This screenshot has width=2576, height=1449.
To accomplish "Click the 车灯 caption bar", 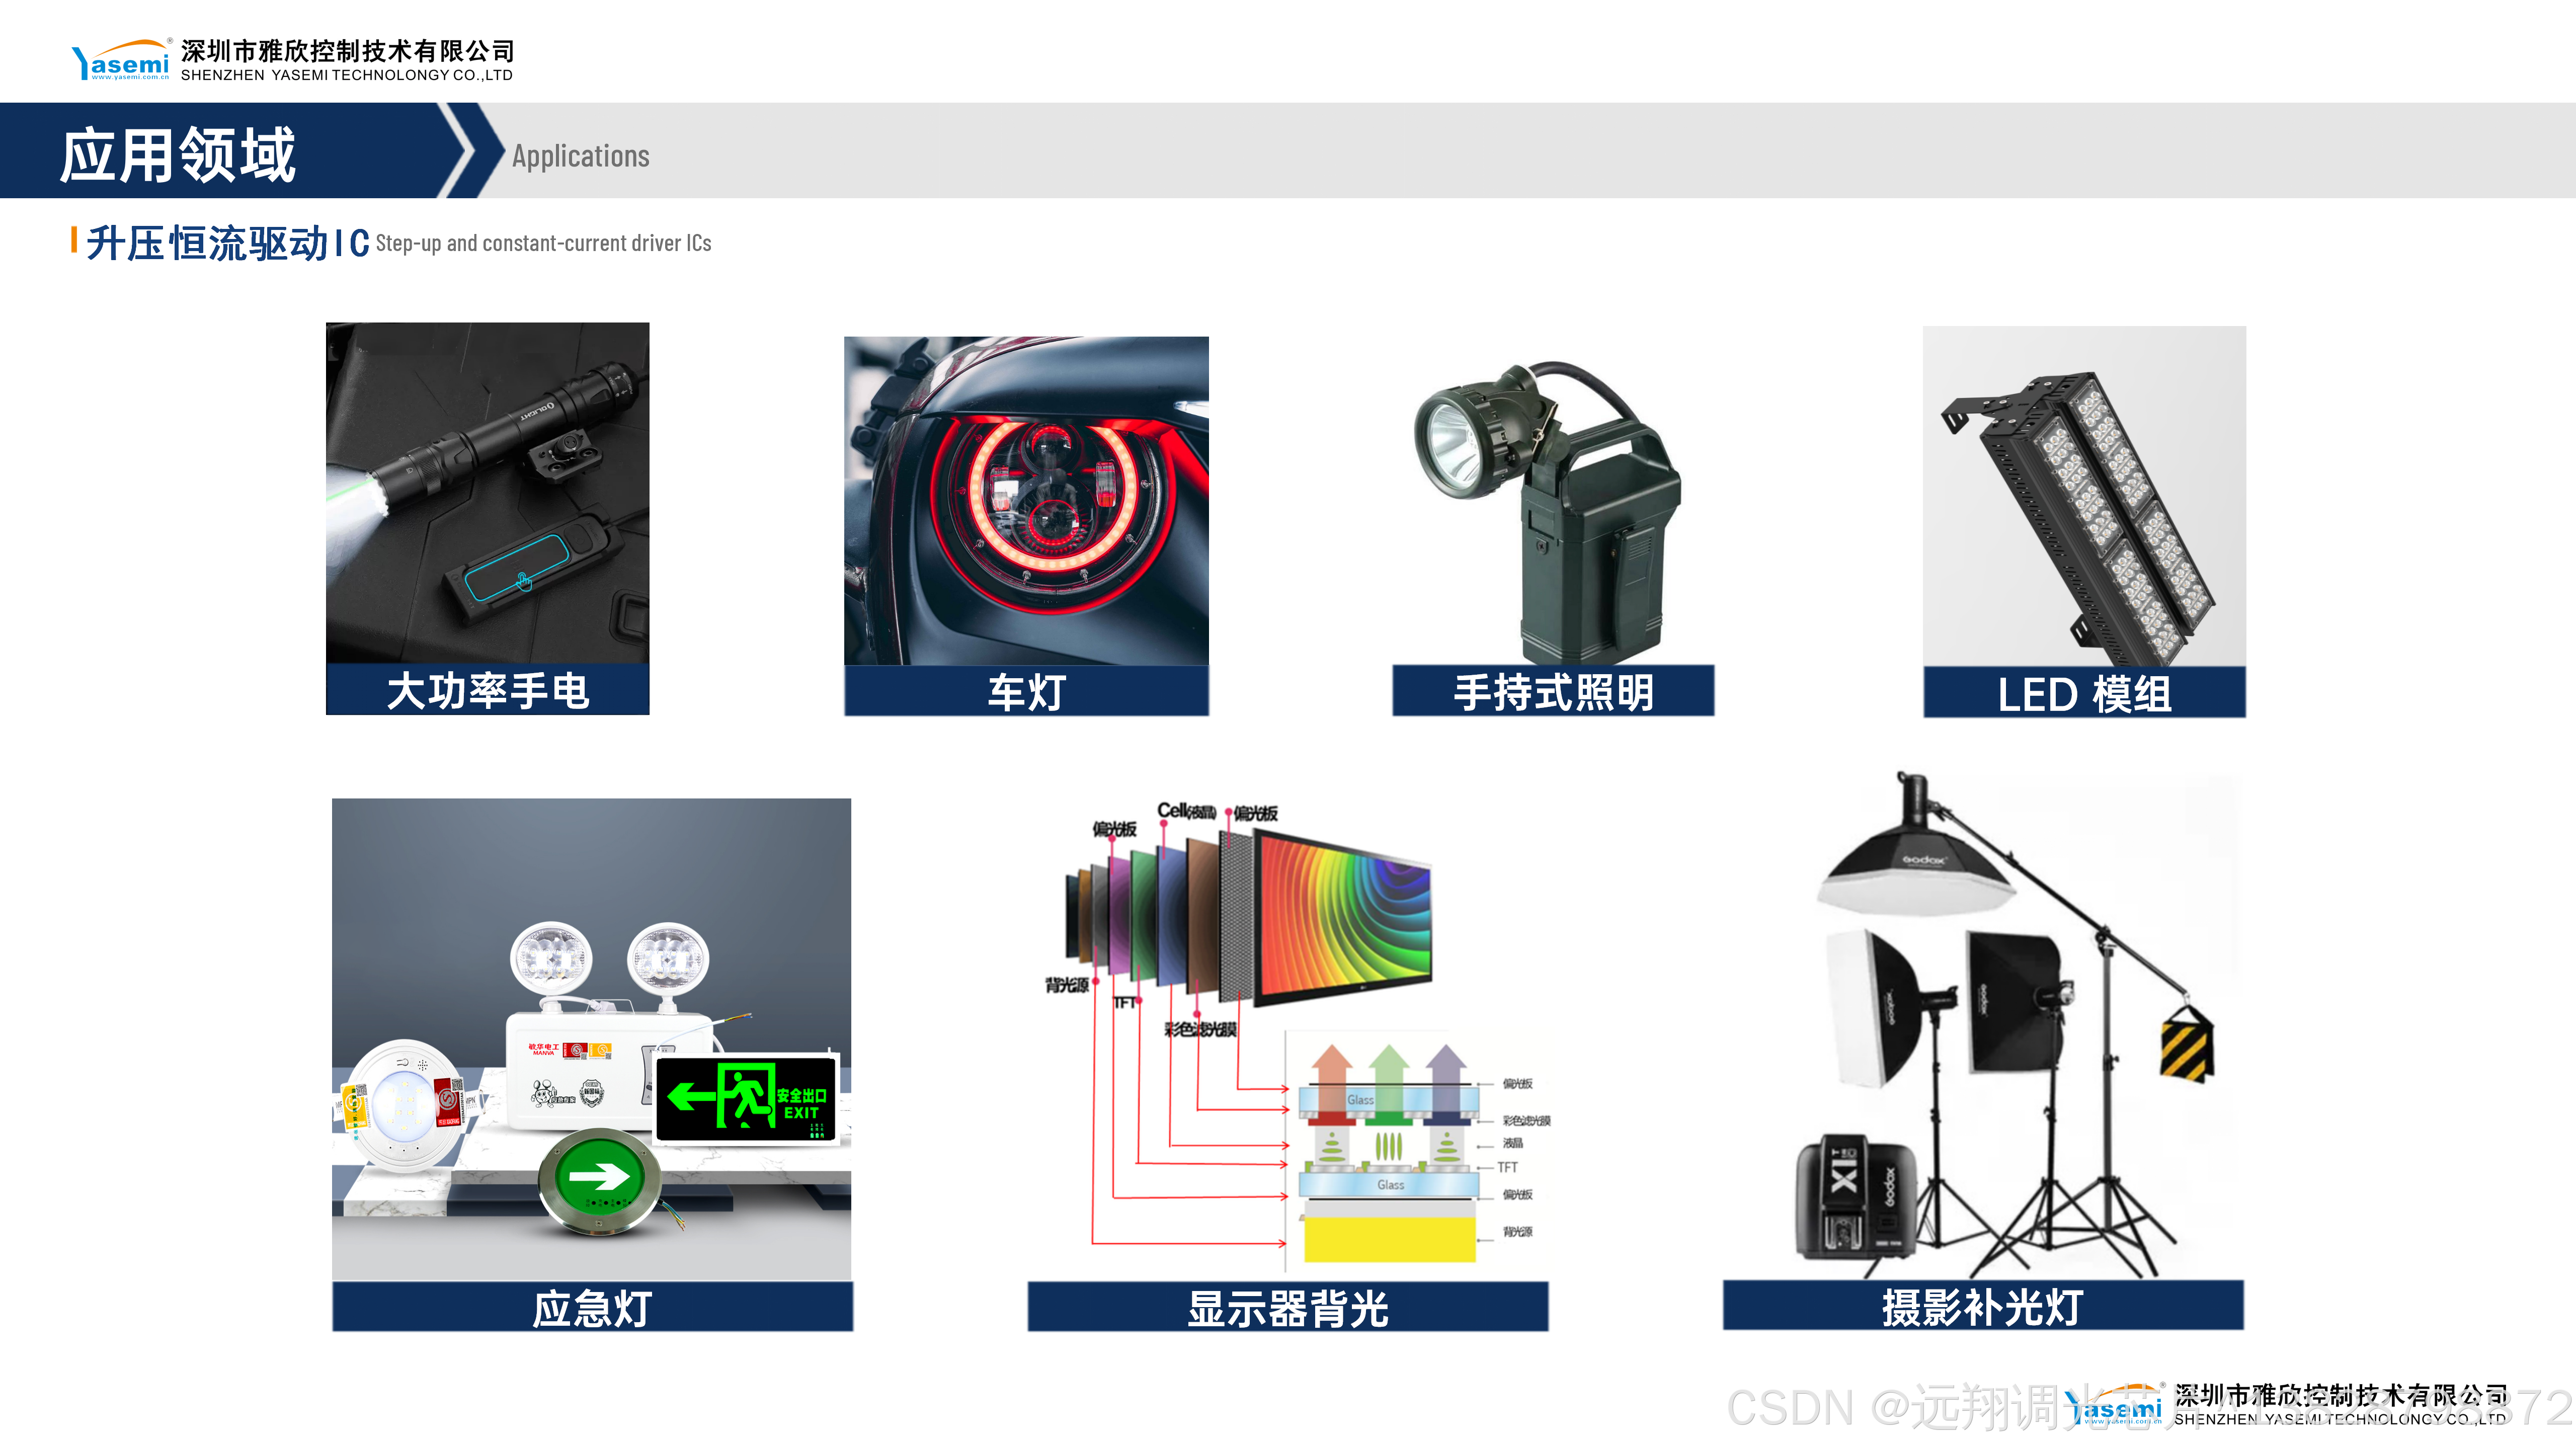I will pos(1026,692).
